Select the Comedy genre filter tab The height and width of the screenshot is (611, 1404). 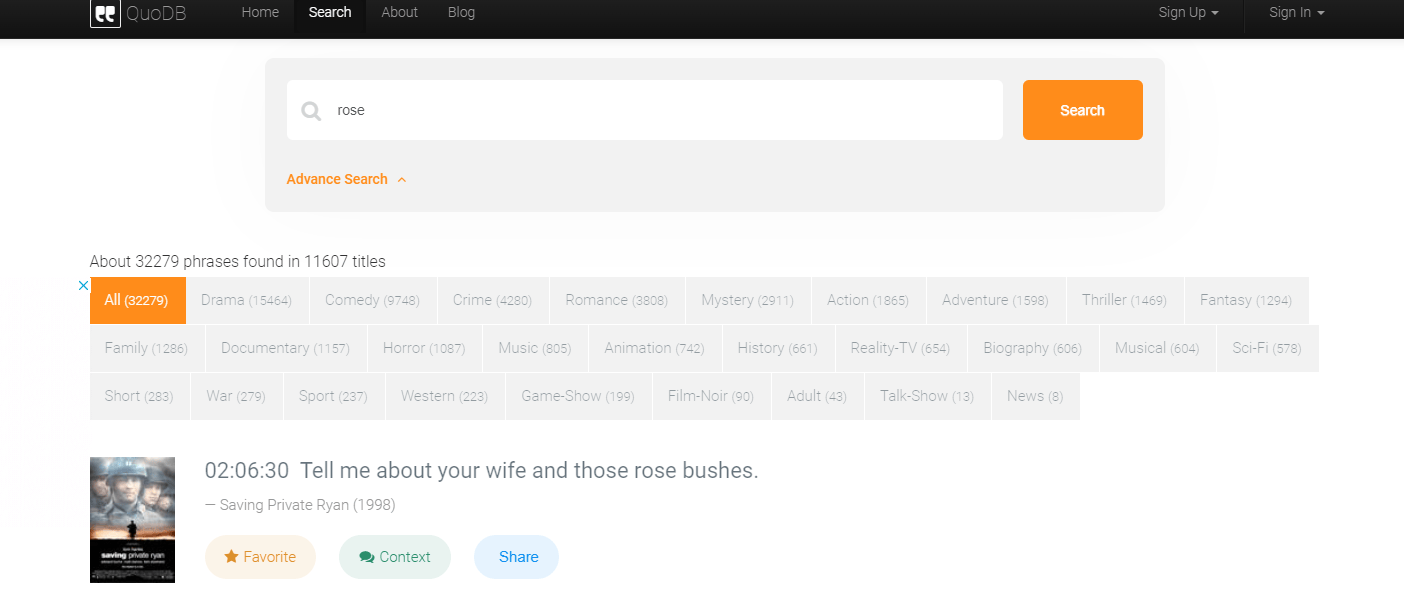372,300
